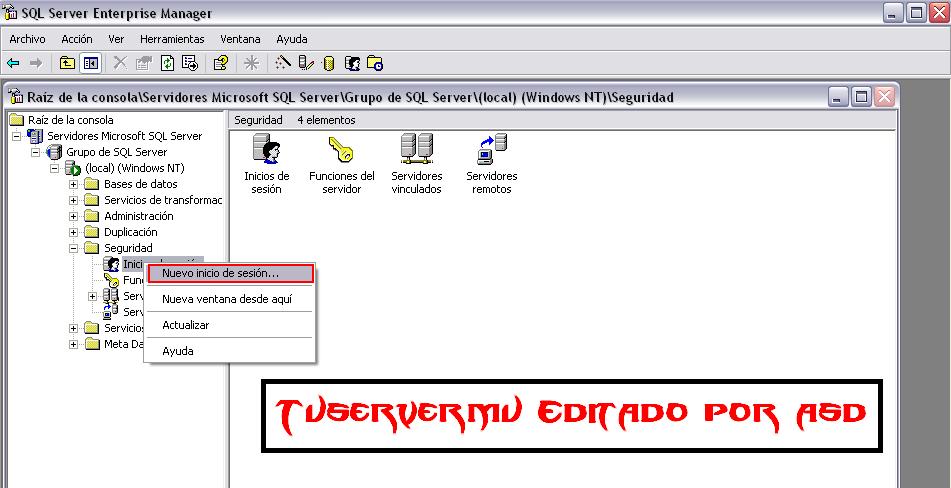
Task: Click the key icon under Seguridad in tree
Action: click(x=111, y=280)
